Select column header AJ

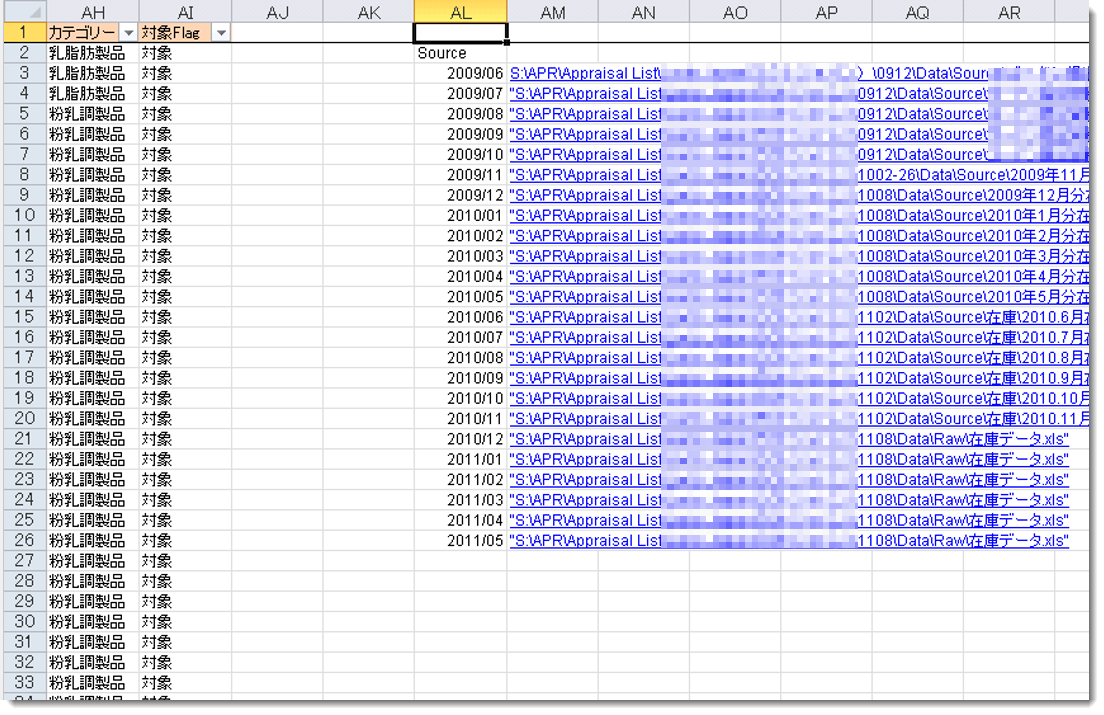click(277, 13)
